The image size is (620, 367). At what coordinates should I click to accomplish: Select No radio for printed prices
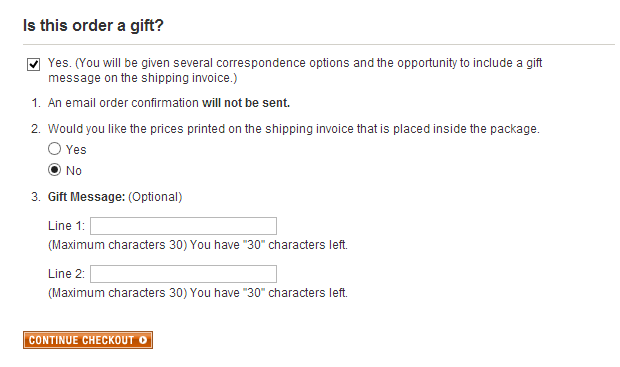tap(55, 170)
